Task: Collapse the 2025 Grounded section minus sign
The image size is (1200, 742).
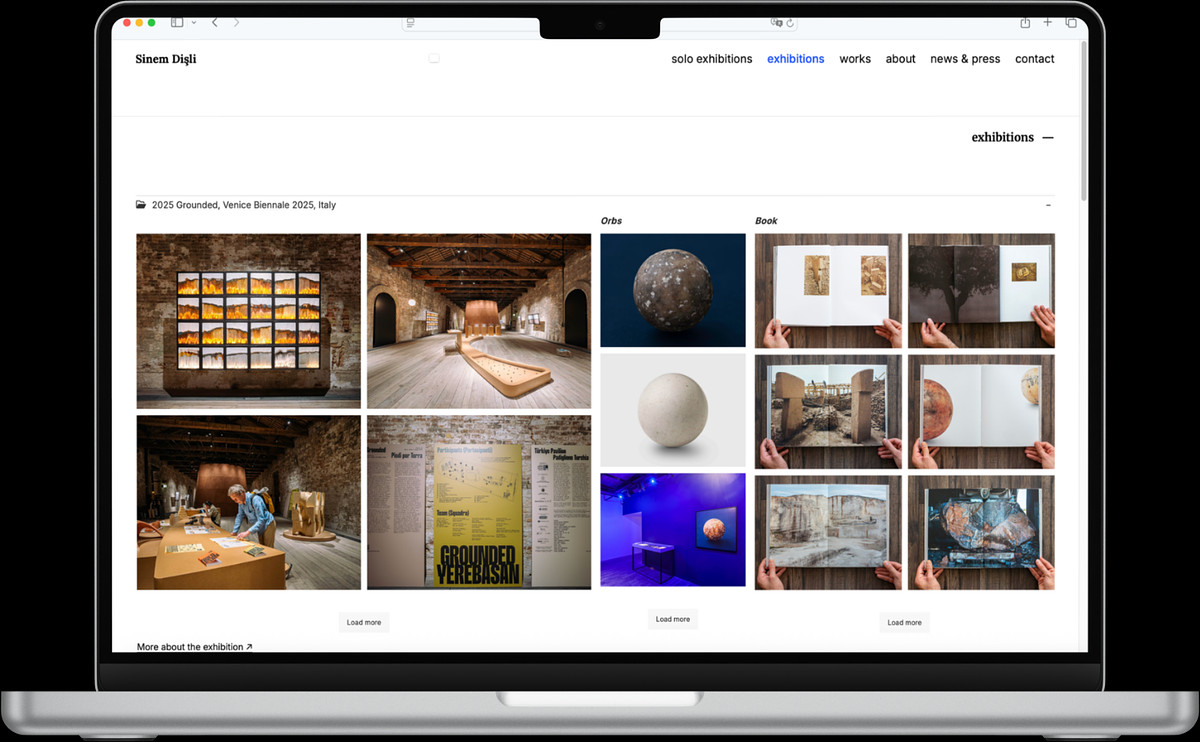Action: [1048, 205]
